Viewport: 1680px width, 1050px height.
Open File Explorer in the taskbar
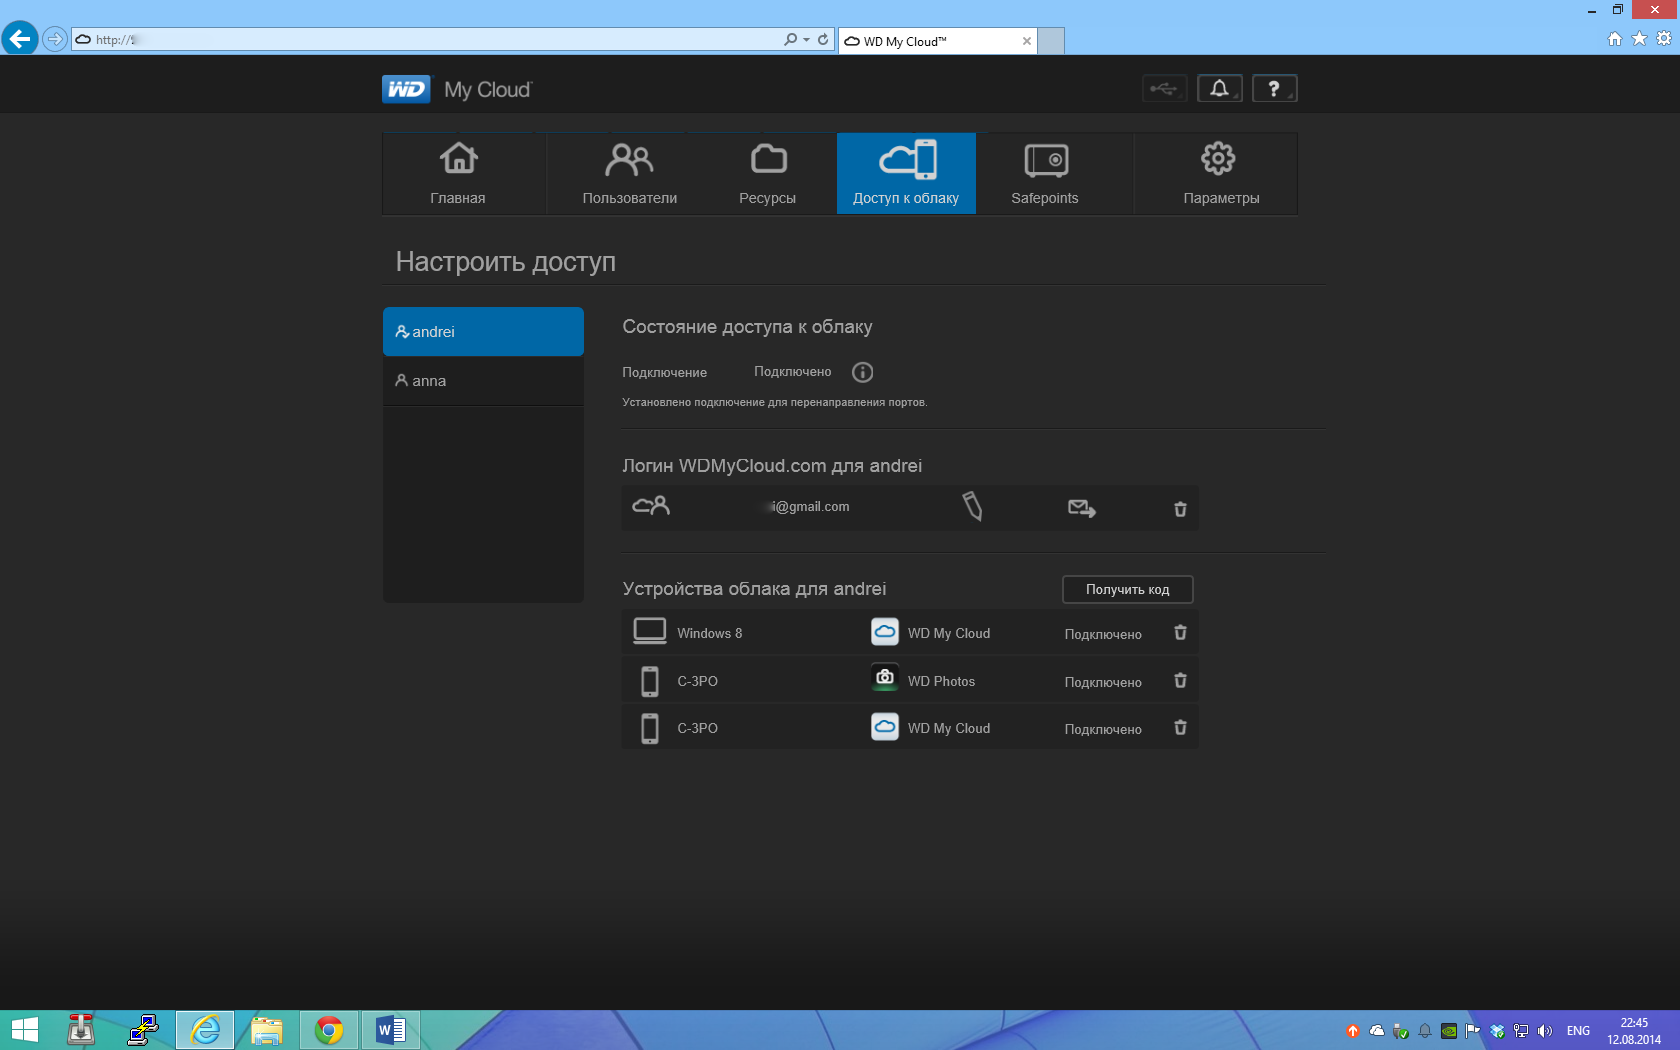[266, 1030]
